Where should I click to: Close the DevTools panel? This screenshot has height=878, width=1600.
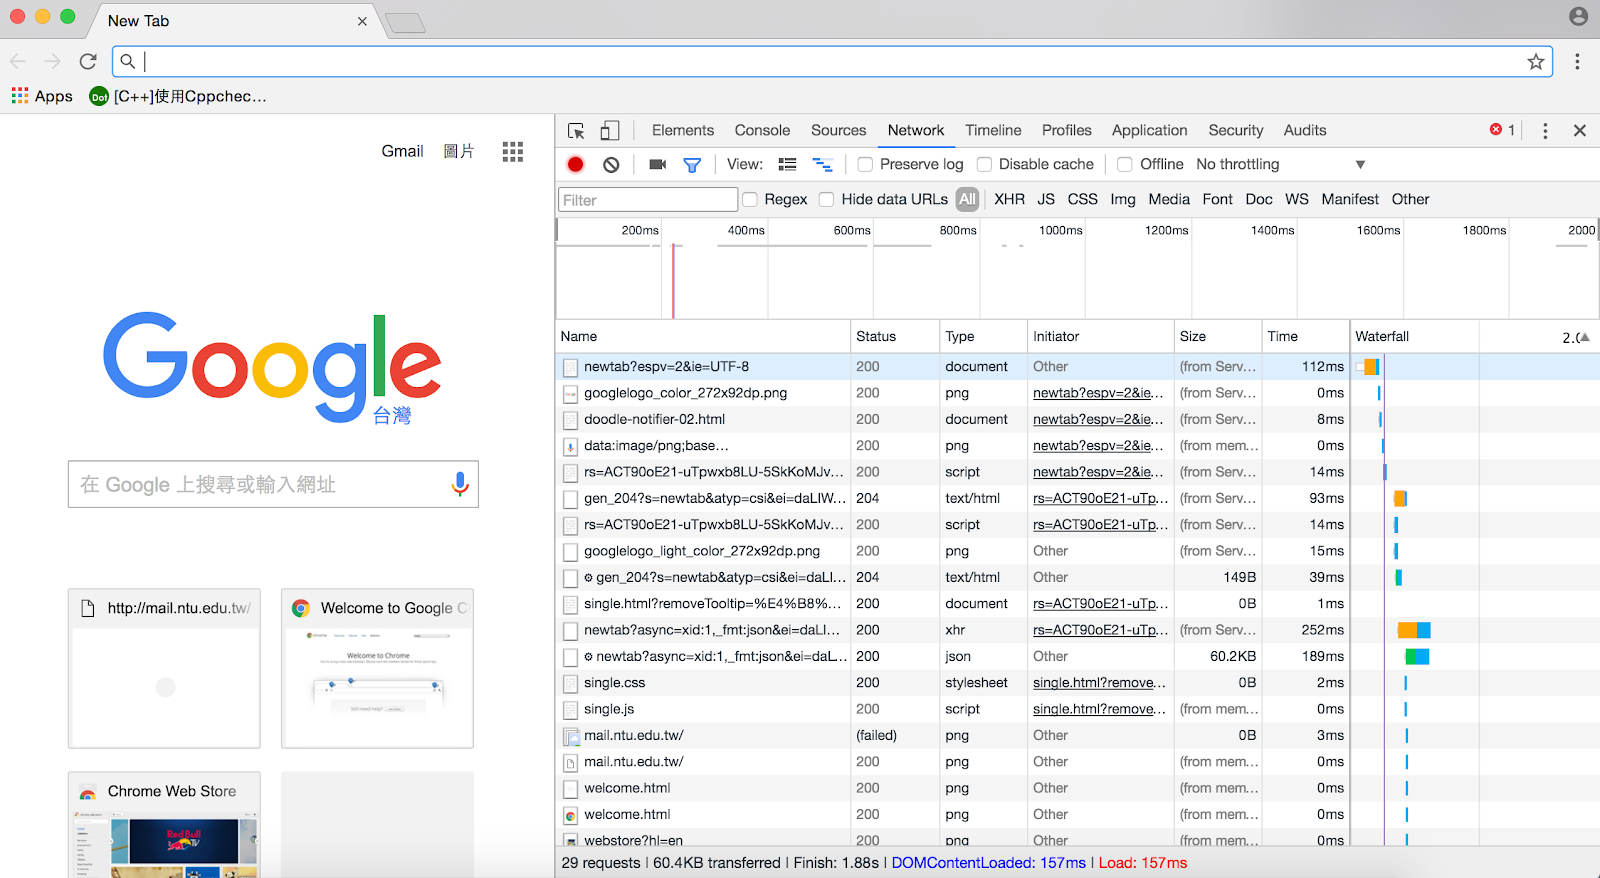pos(1580,131)
